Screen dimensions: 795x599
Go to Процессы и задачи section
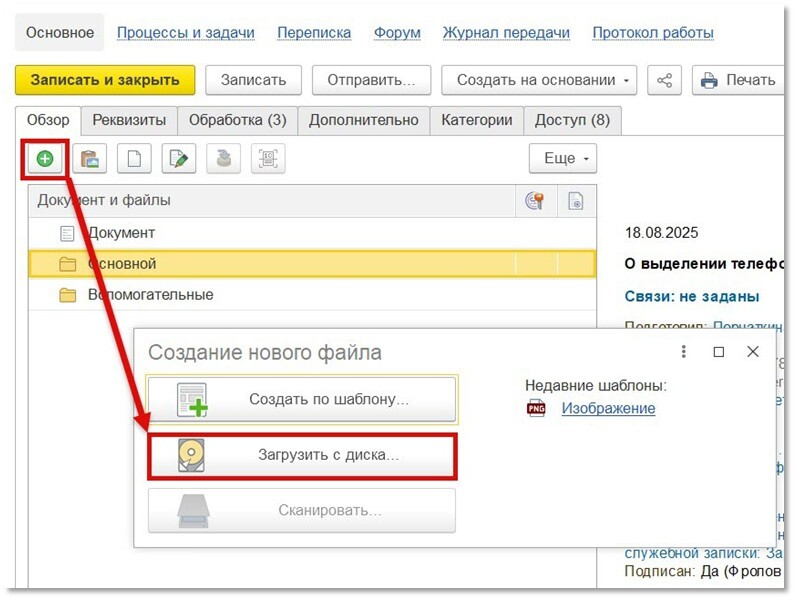(185, 33)
